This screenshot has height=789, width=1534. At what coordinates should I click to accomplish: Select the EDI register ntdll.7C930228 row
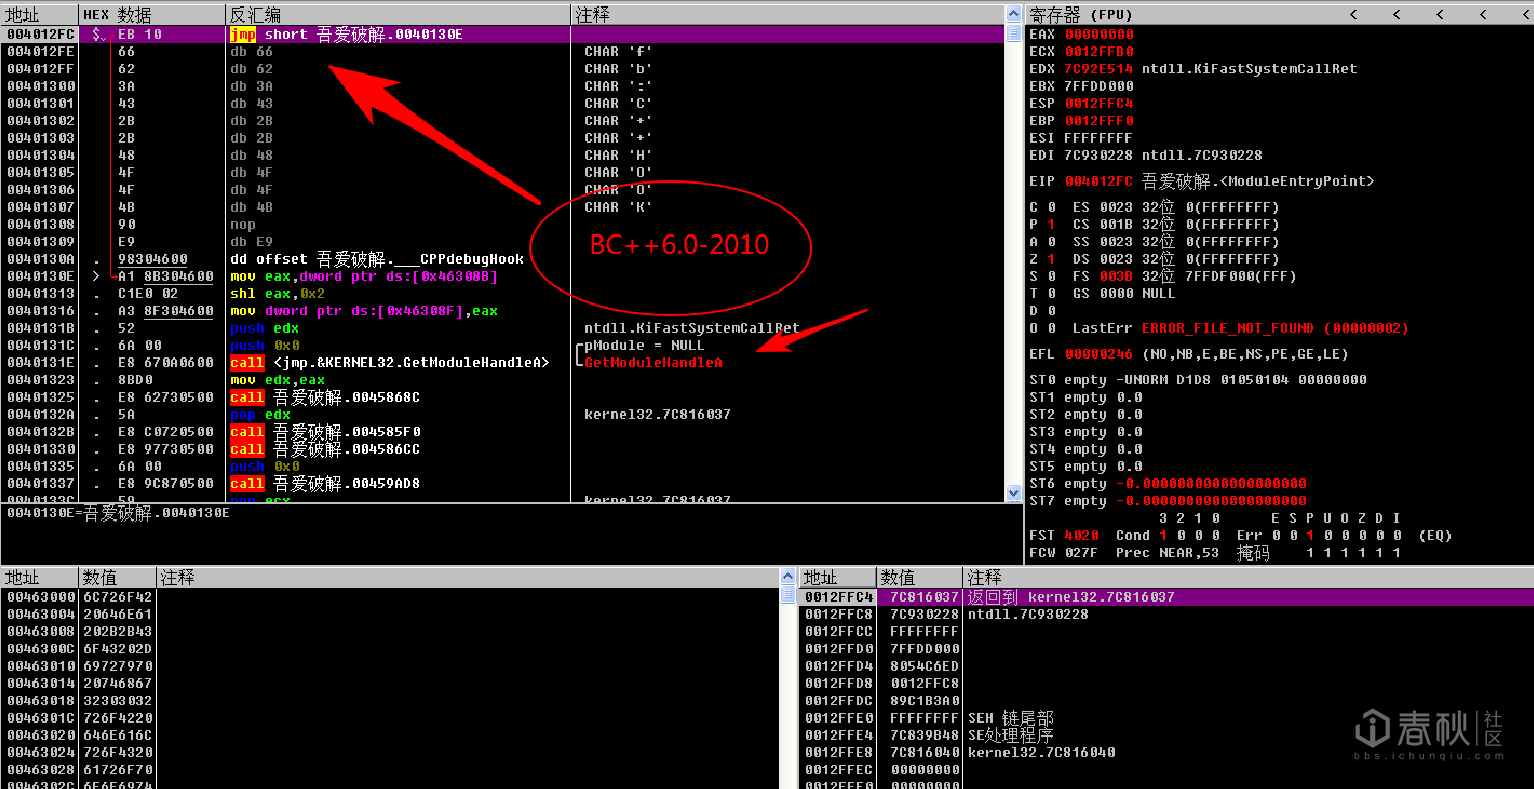1146,155
